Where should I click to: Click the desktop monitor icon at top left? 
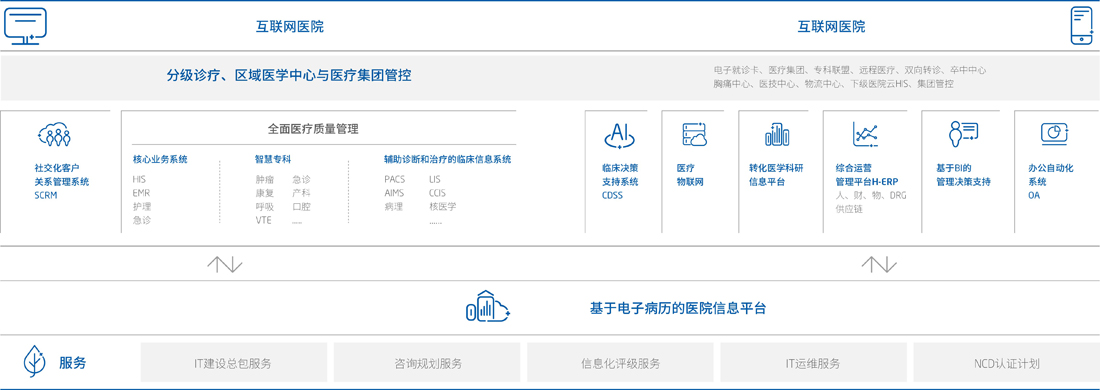pos(25,27)
